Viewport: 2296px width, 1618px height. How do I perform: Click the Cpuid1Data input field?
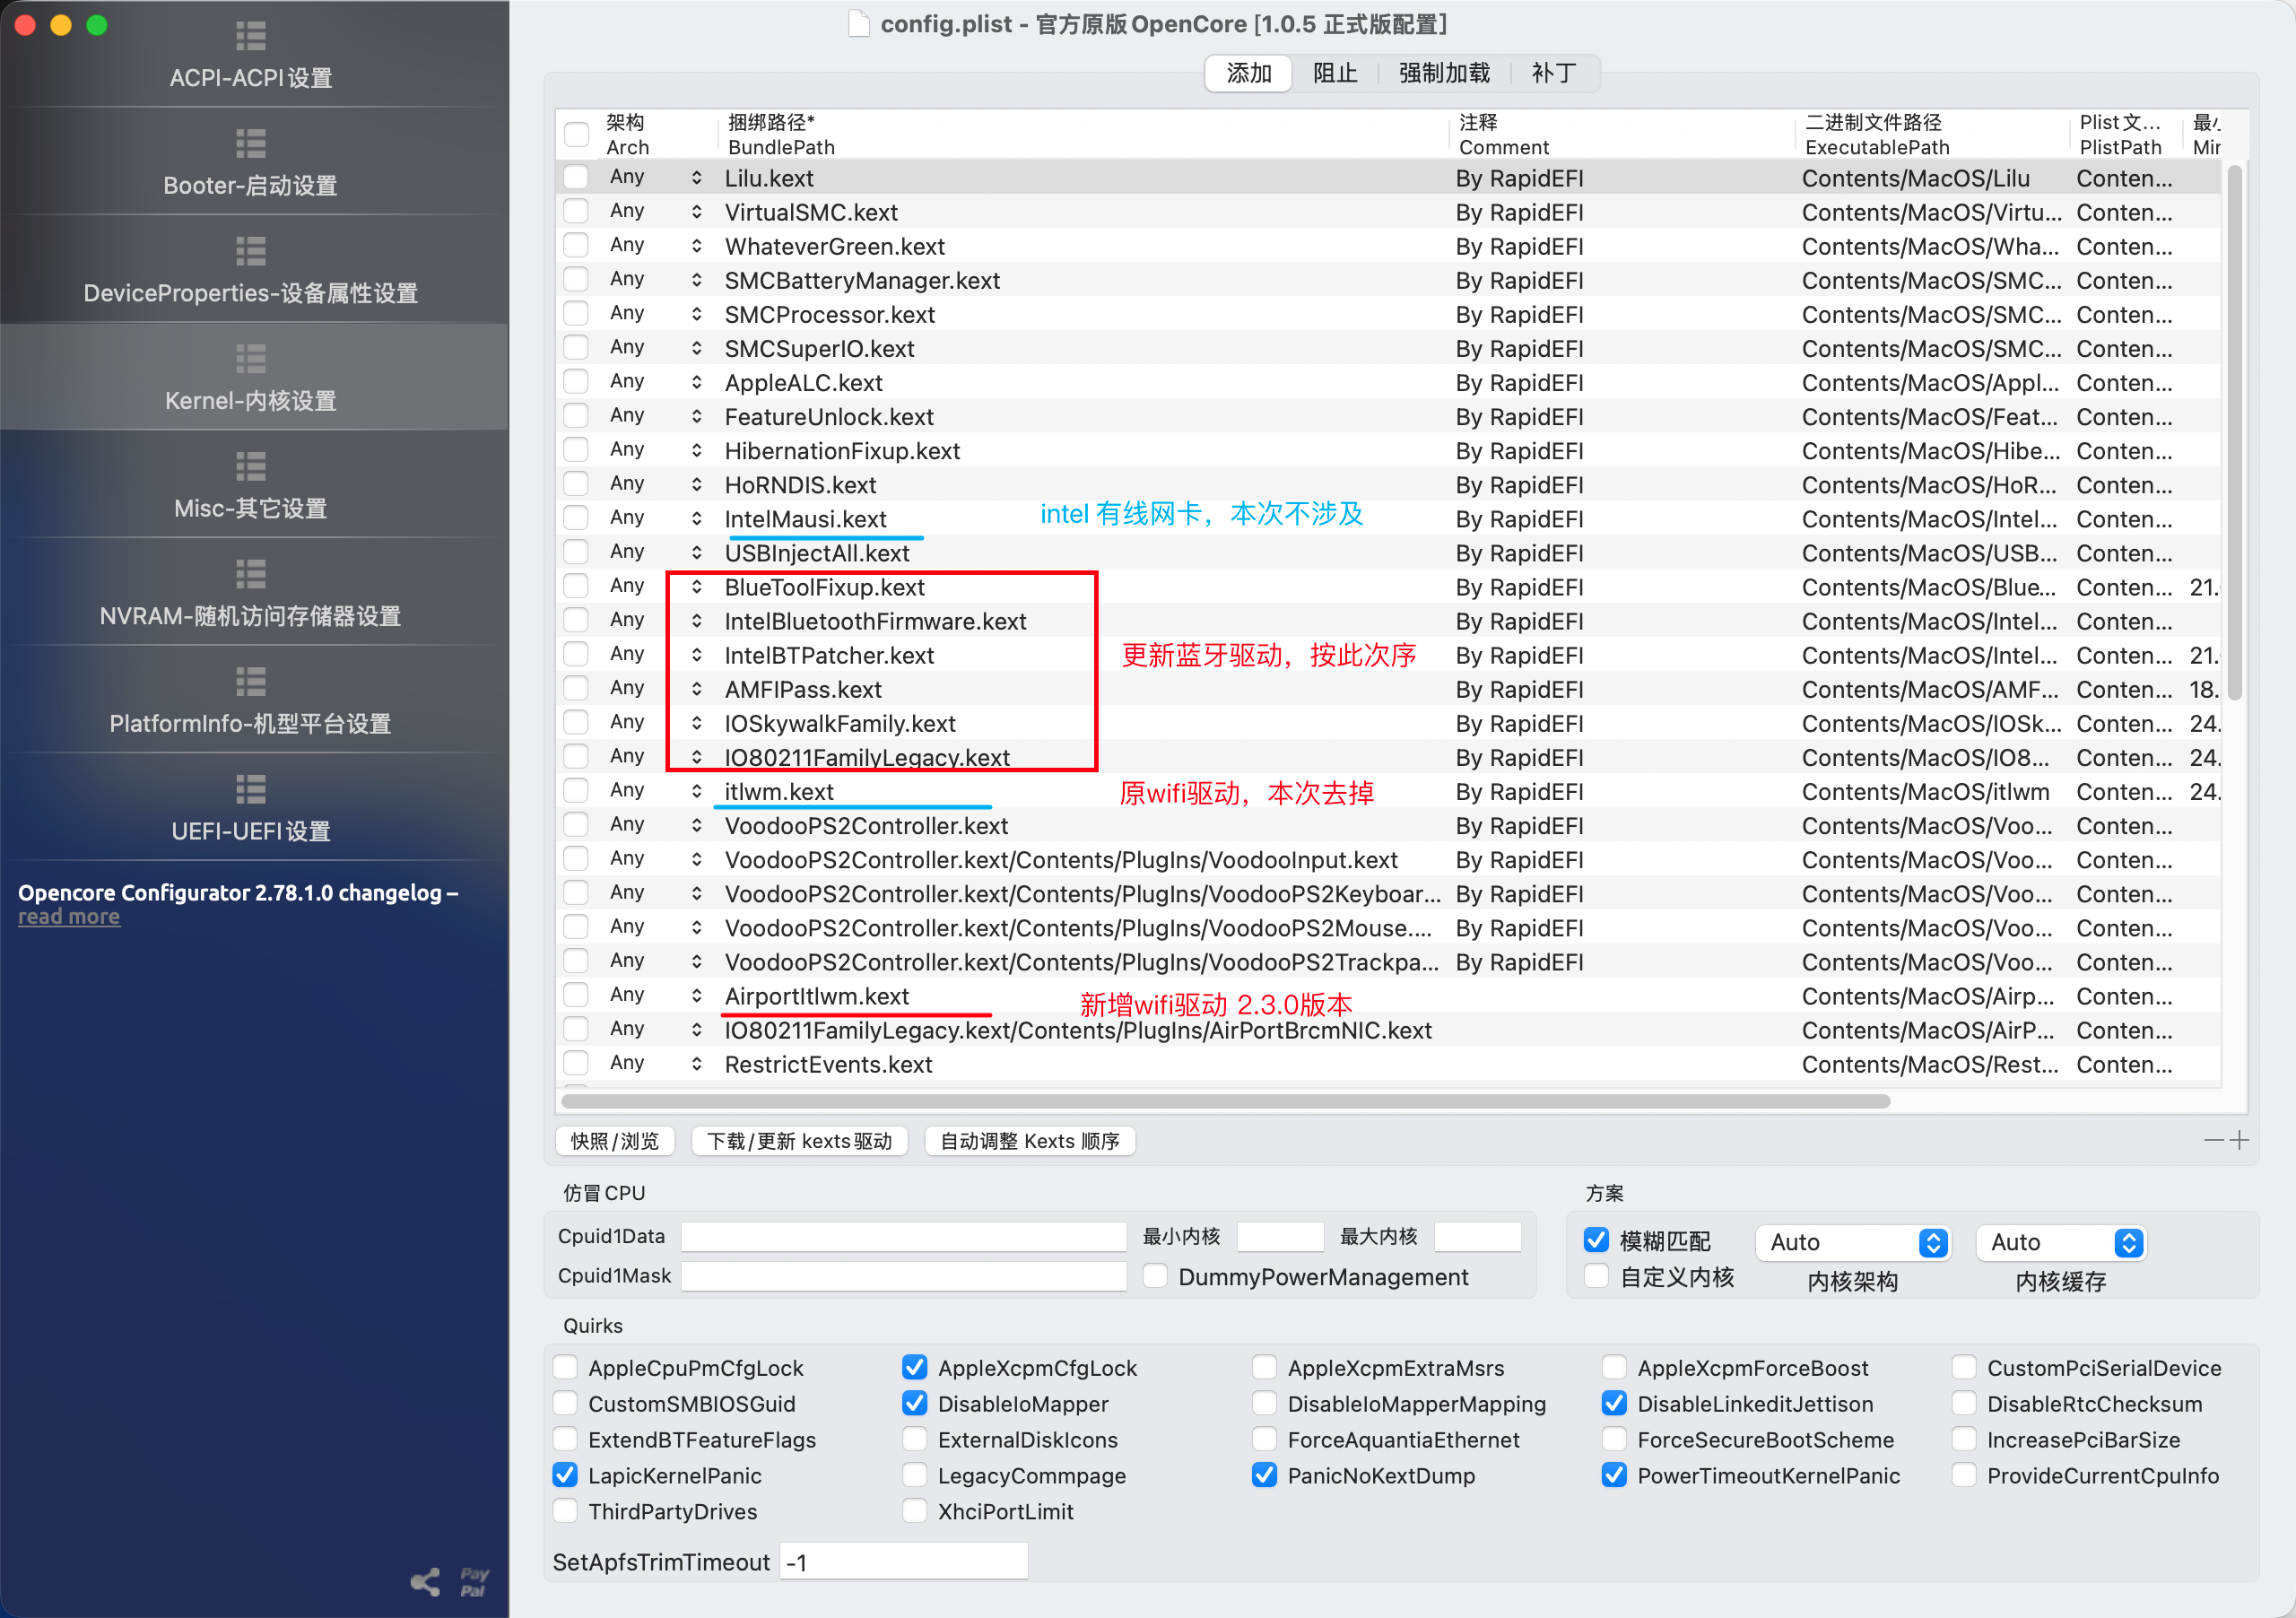[x=903, y=1236]
